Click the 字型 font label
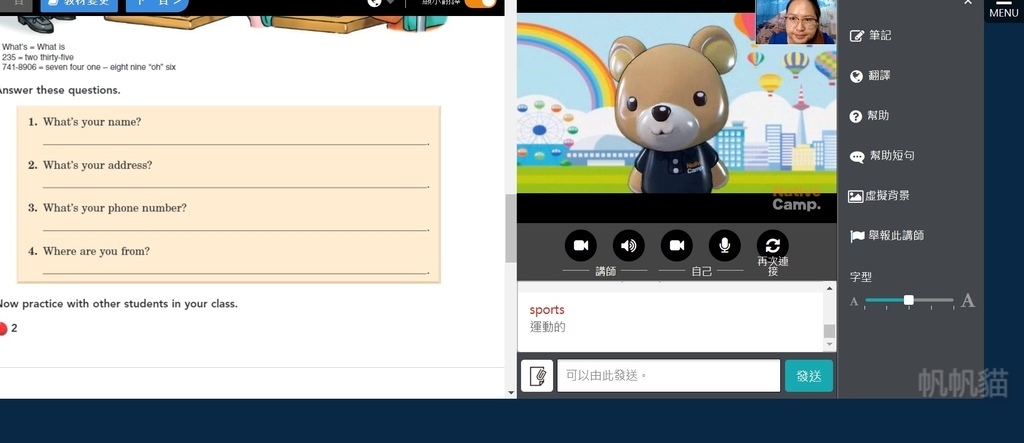The height and width of the screenshot is (443, 1024). [861, 277]
